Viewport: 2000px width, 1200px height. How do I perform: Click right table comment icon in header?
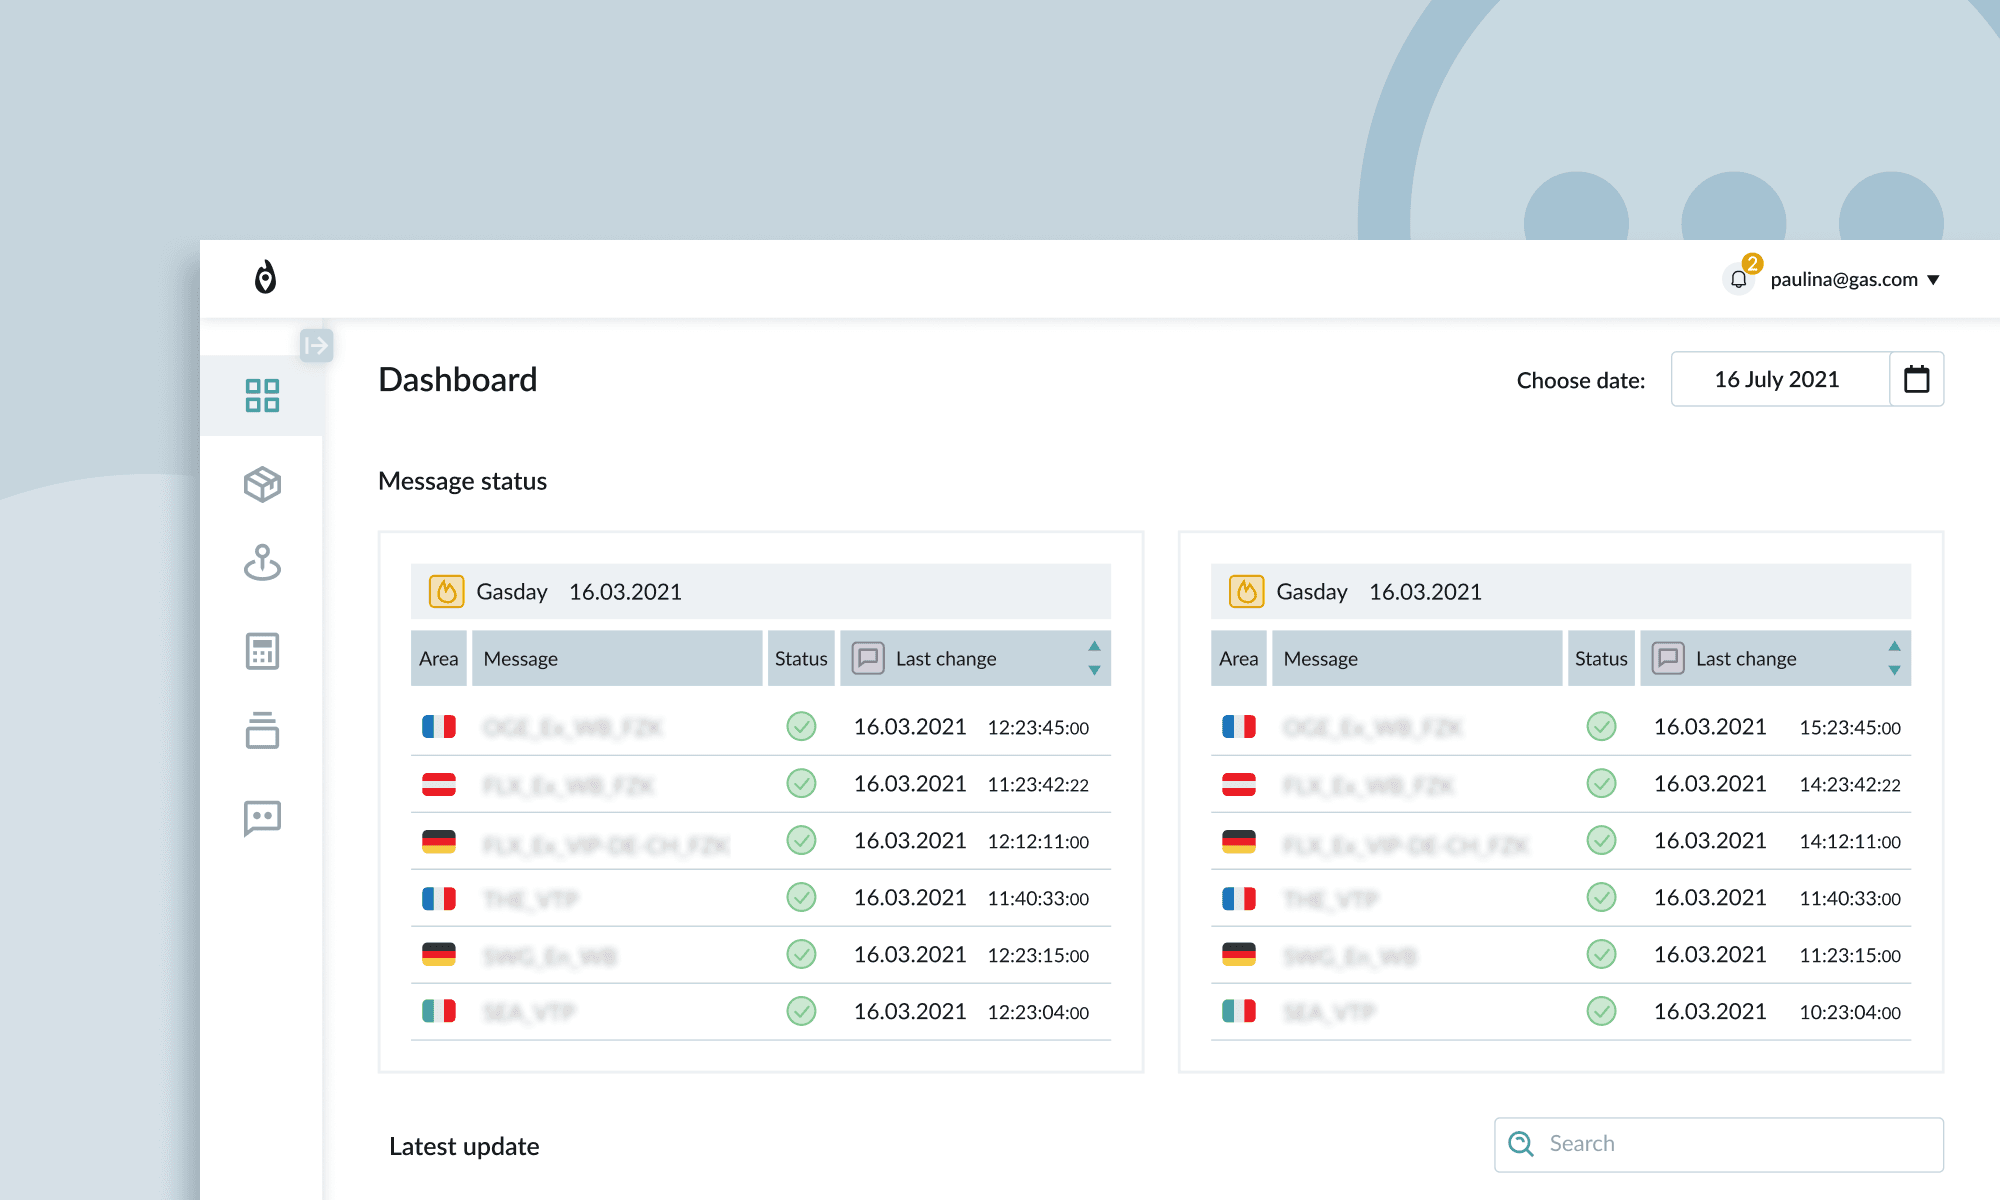(1668, 658)
